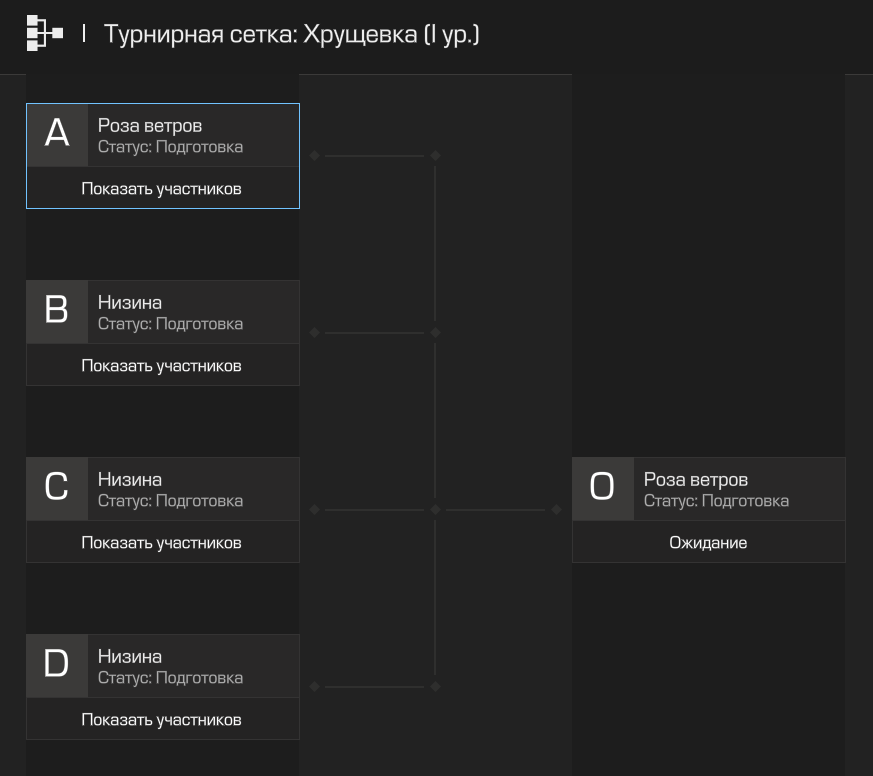Select group B letter tile
Viewport: 873px width, 776px height.
(57, 312)
